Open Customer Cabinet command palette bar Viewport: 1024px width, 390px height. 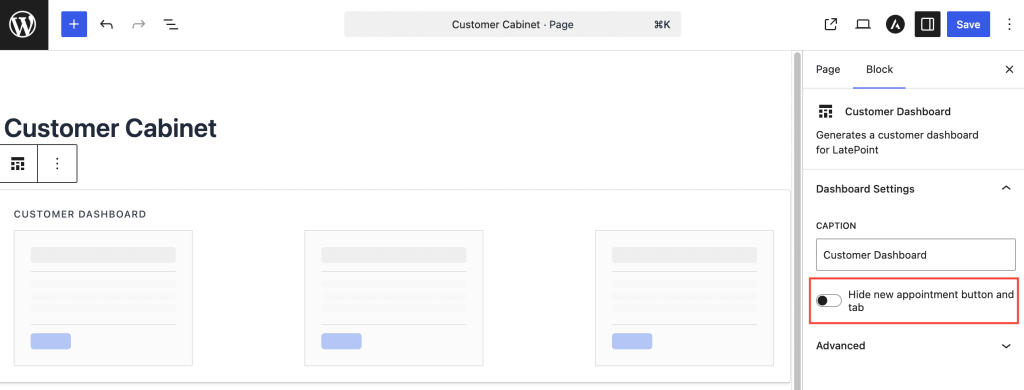[x=513, y=24]
